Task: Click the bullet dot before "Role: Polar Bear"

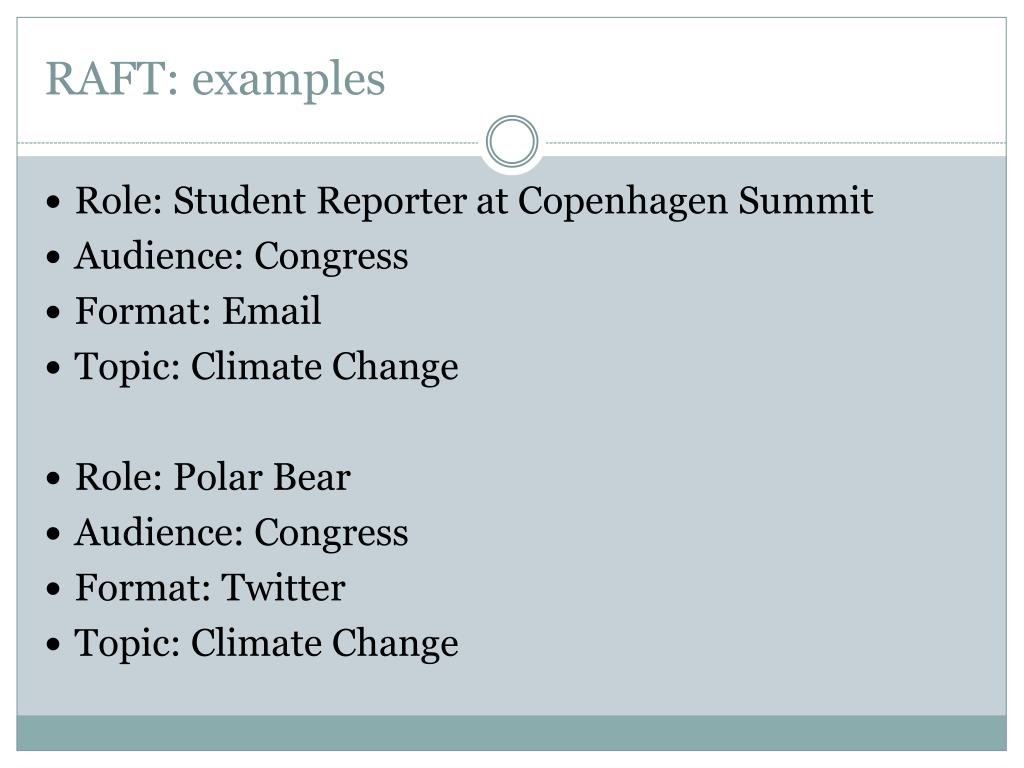Action: click(54, 478)
